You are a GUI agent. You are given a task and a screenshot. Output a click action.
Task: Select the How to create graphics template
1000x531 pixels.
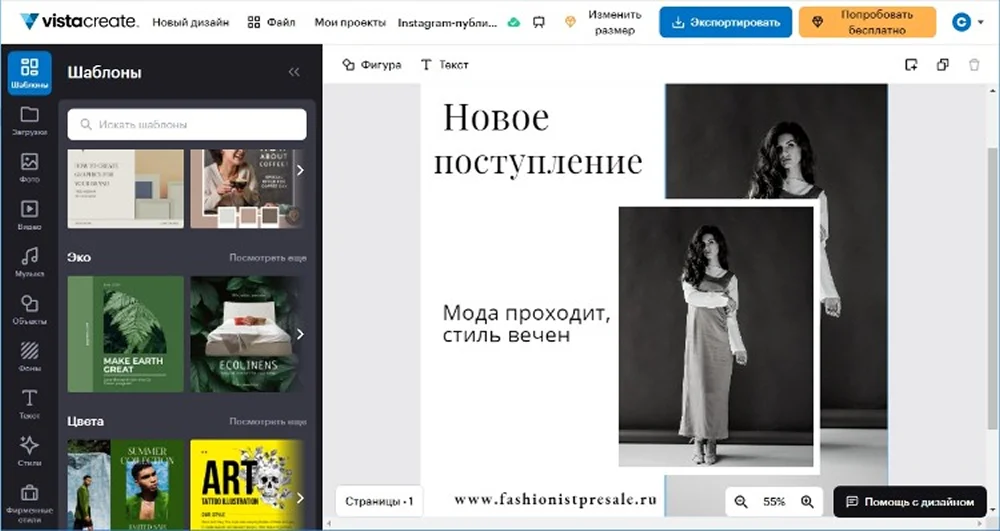126,189
